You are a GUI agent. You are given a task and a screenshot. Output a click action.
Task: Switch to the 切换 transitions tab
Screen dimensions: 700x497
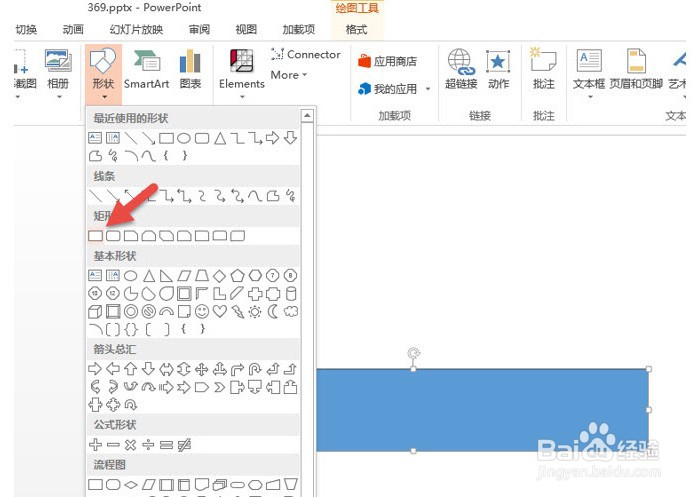26,29
